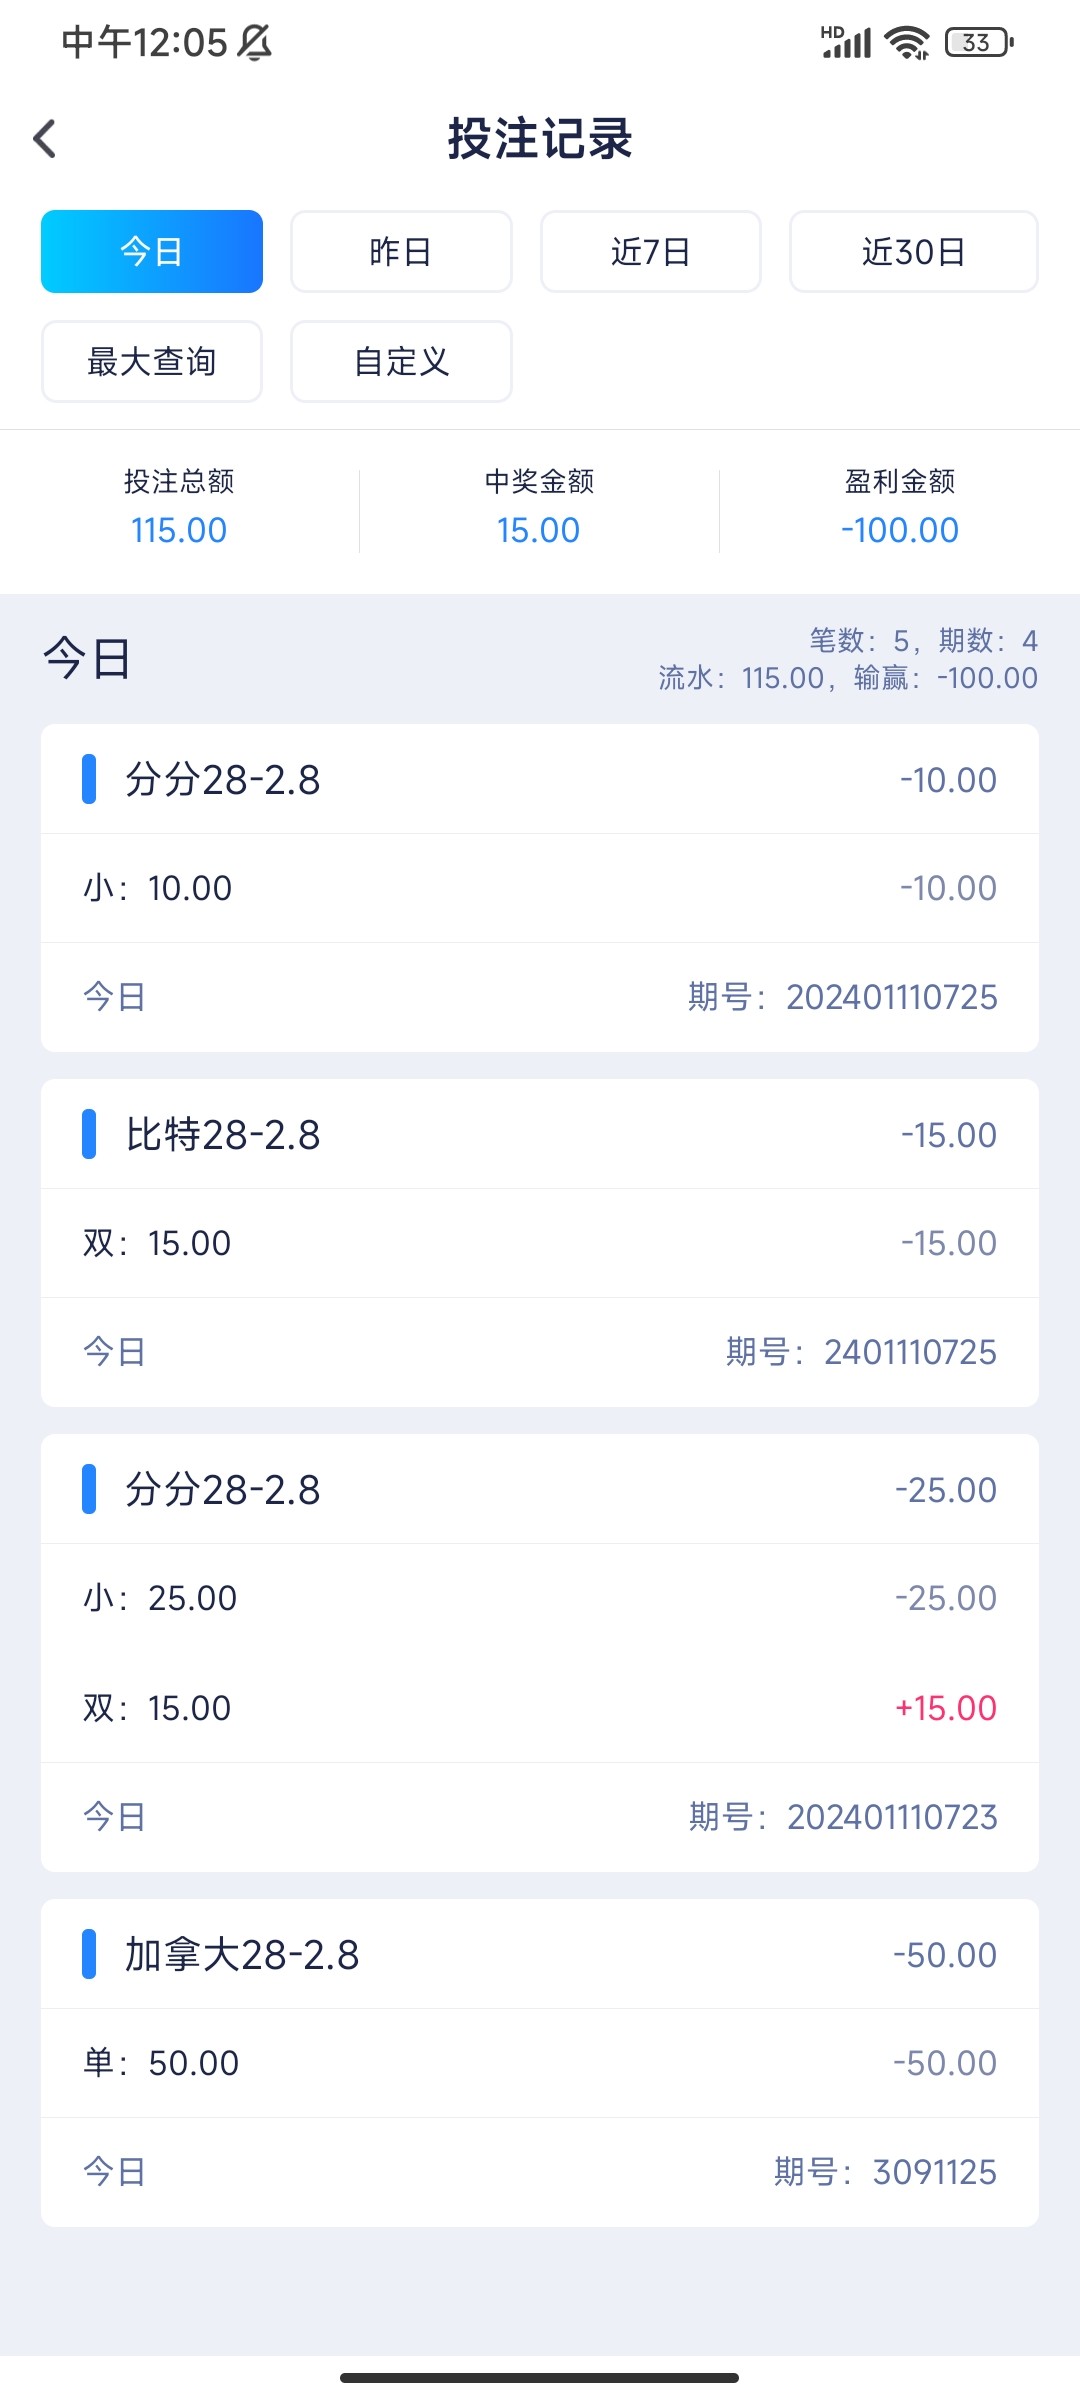This screenshot has width=1080, height=2400.
Task: Tap the 期号 202401110723 row
Action: [x=540, y=1817]
